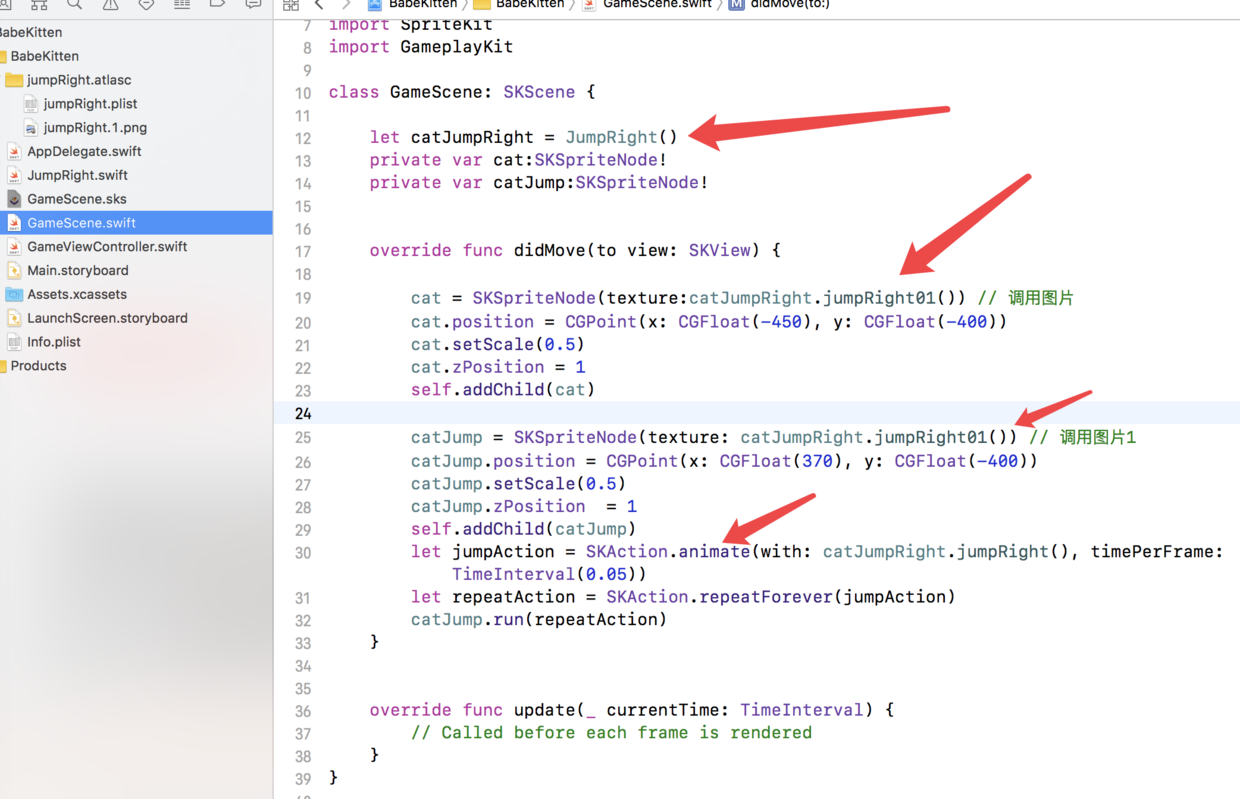The height and width of the screenshot is (799, 1240).
Task: Click 'cat.zPosition = 1' on line 22
Action: pos(498,367)
